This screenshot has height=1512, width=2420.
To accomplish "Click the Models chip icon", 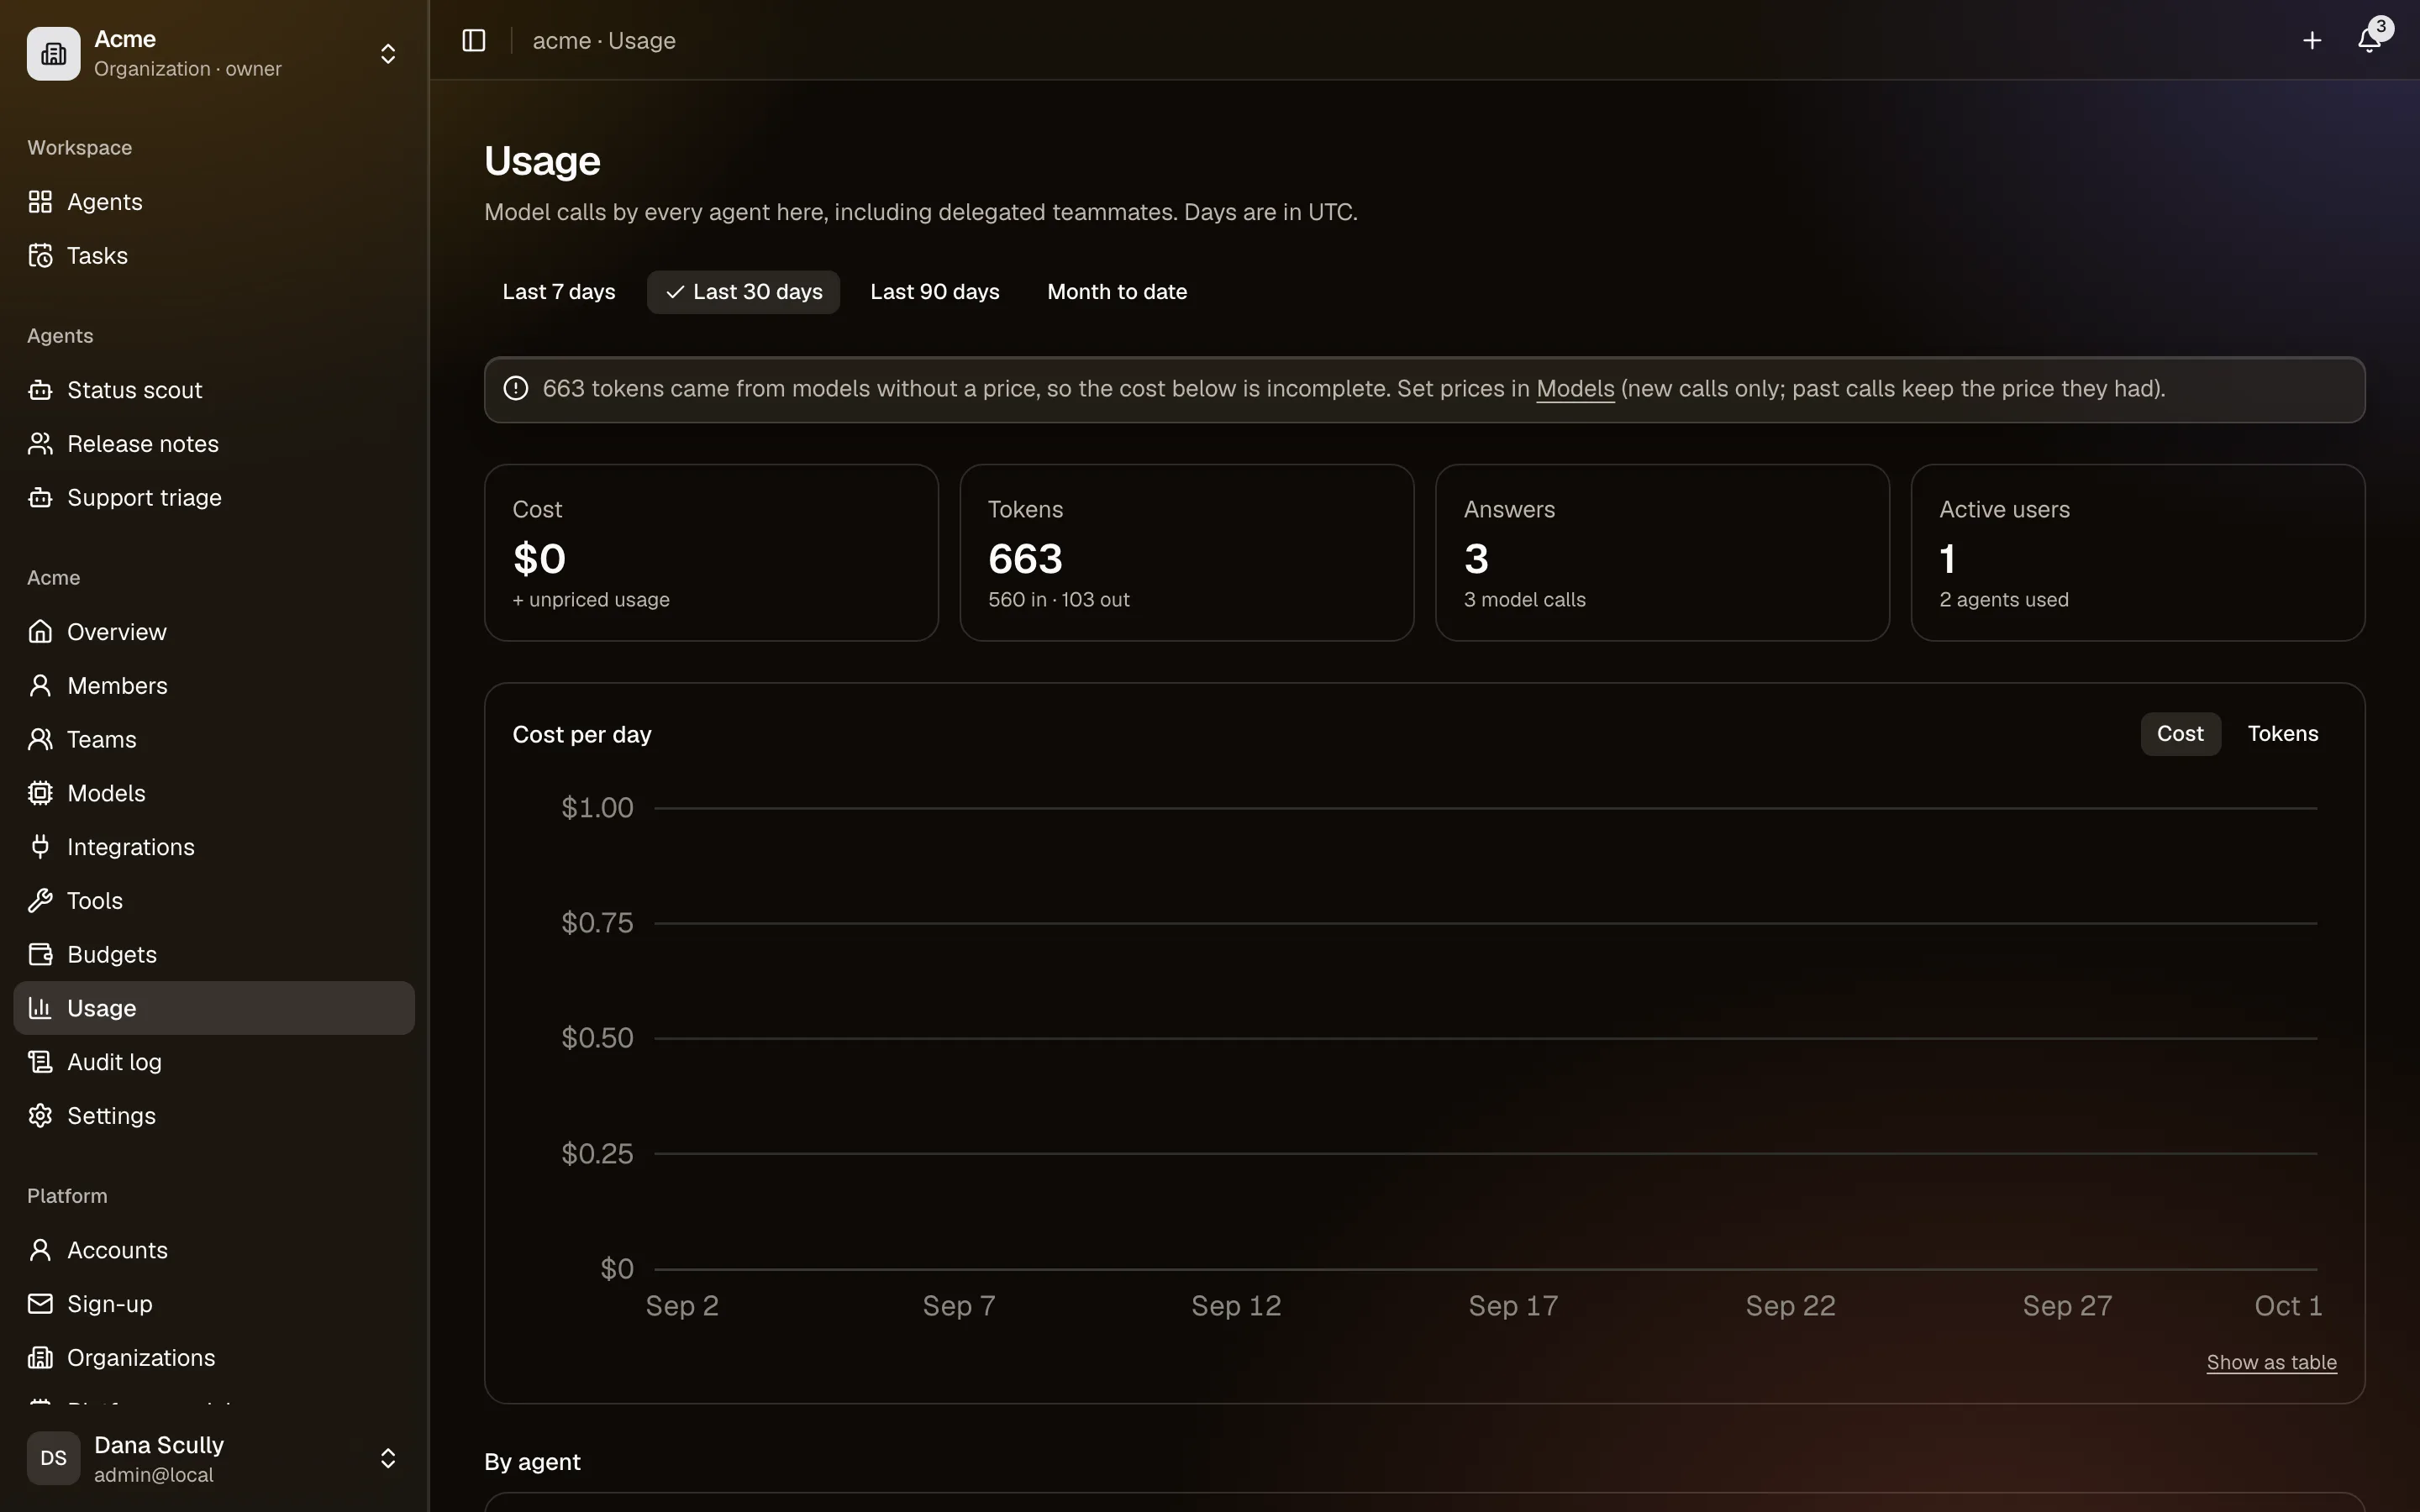I will click(x=40, y=793).
